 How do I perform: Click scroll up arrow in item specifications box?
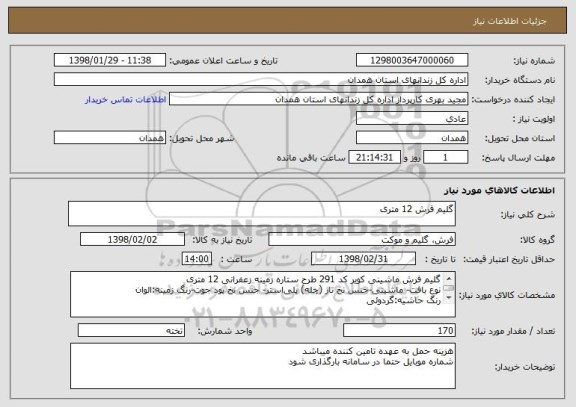coord(449,278)
